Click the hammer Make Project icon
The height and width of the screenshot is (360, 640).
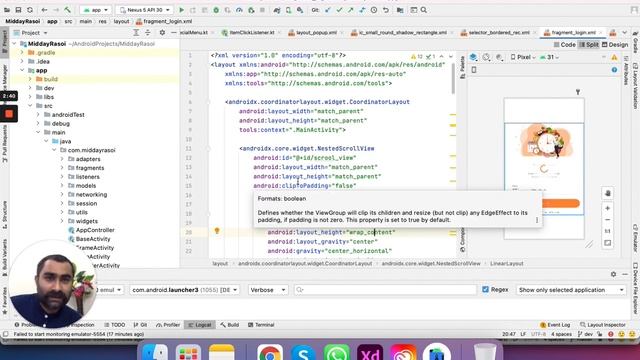tap(68, 10)
